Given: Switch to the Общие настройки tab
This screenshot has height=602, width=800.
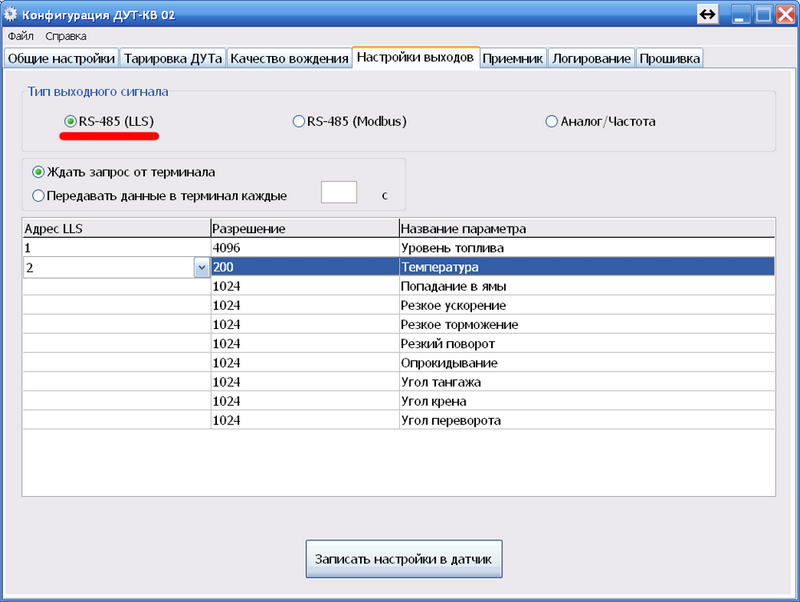Looking at the screenshot, I should point(61,58).
